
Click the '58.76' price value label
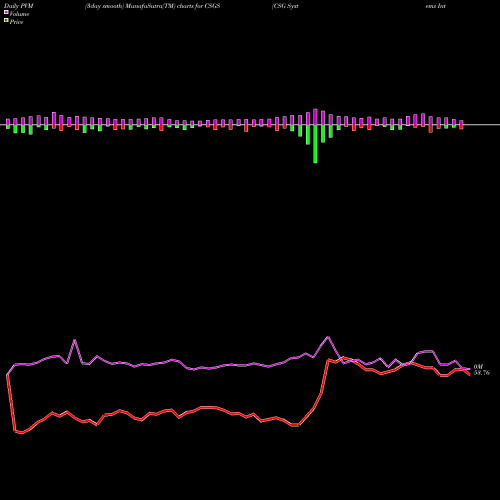pyautogui.click(x=482, y=373)
